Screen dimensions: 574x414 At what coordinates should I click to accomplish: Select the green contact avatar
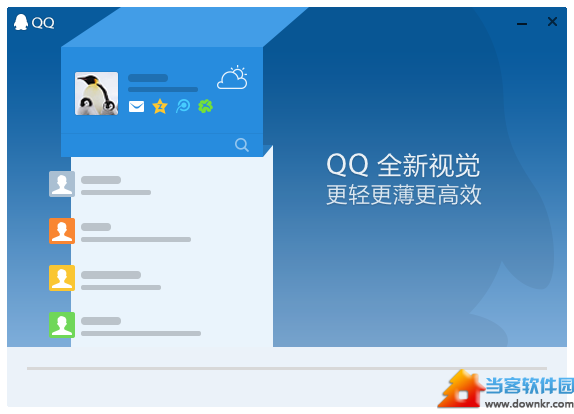(62, 325)
